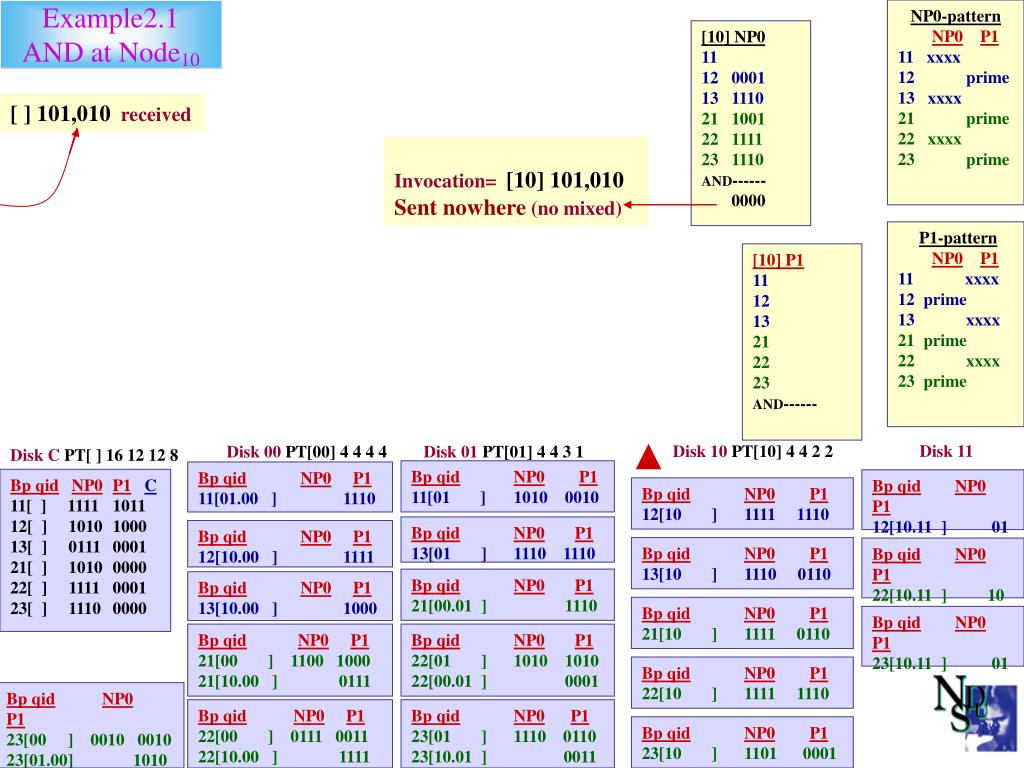Click "23[10.11 ] 01" row in Disk 11
1024x768 pixels.
940,664
